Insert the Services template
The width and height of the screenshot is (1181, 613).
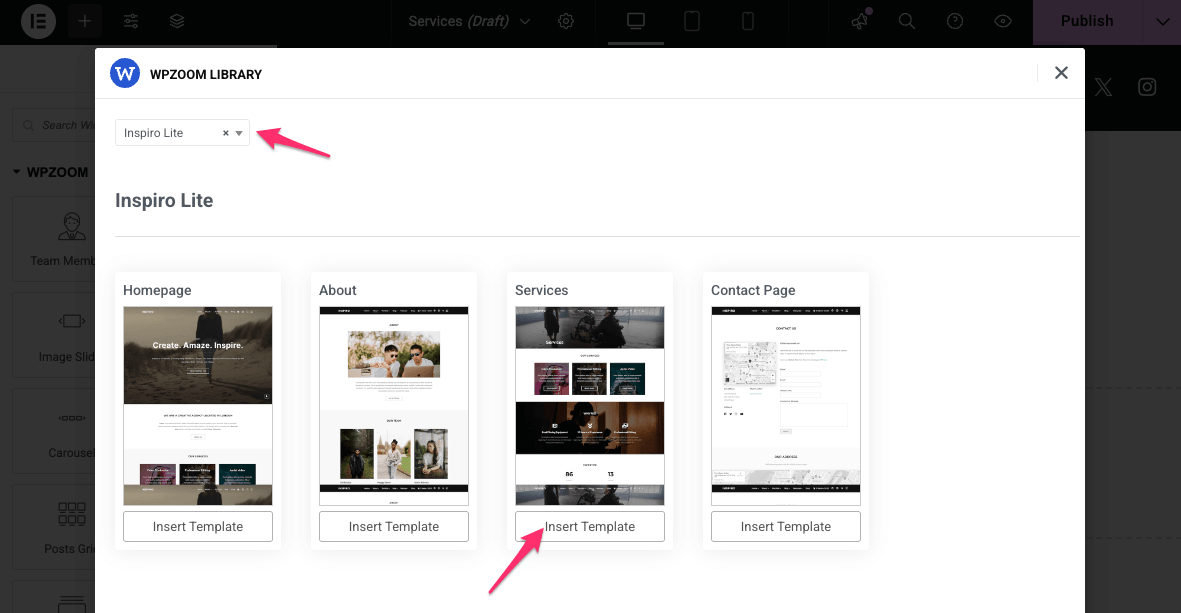click(x=589, y=527)
